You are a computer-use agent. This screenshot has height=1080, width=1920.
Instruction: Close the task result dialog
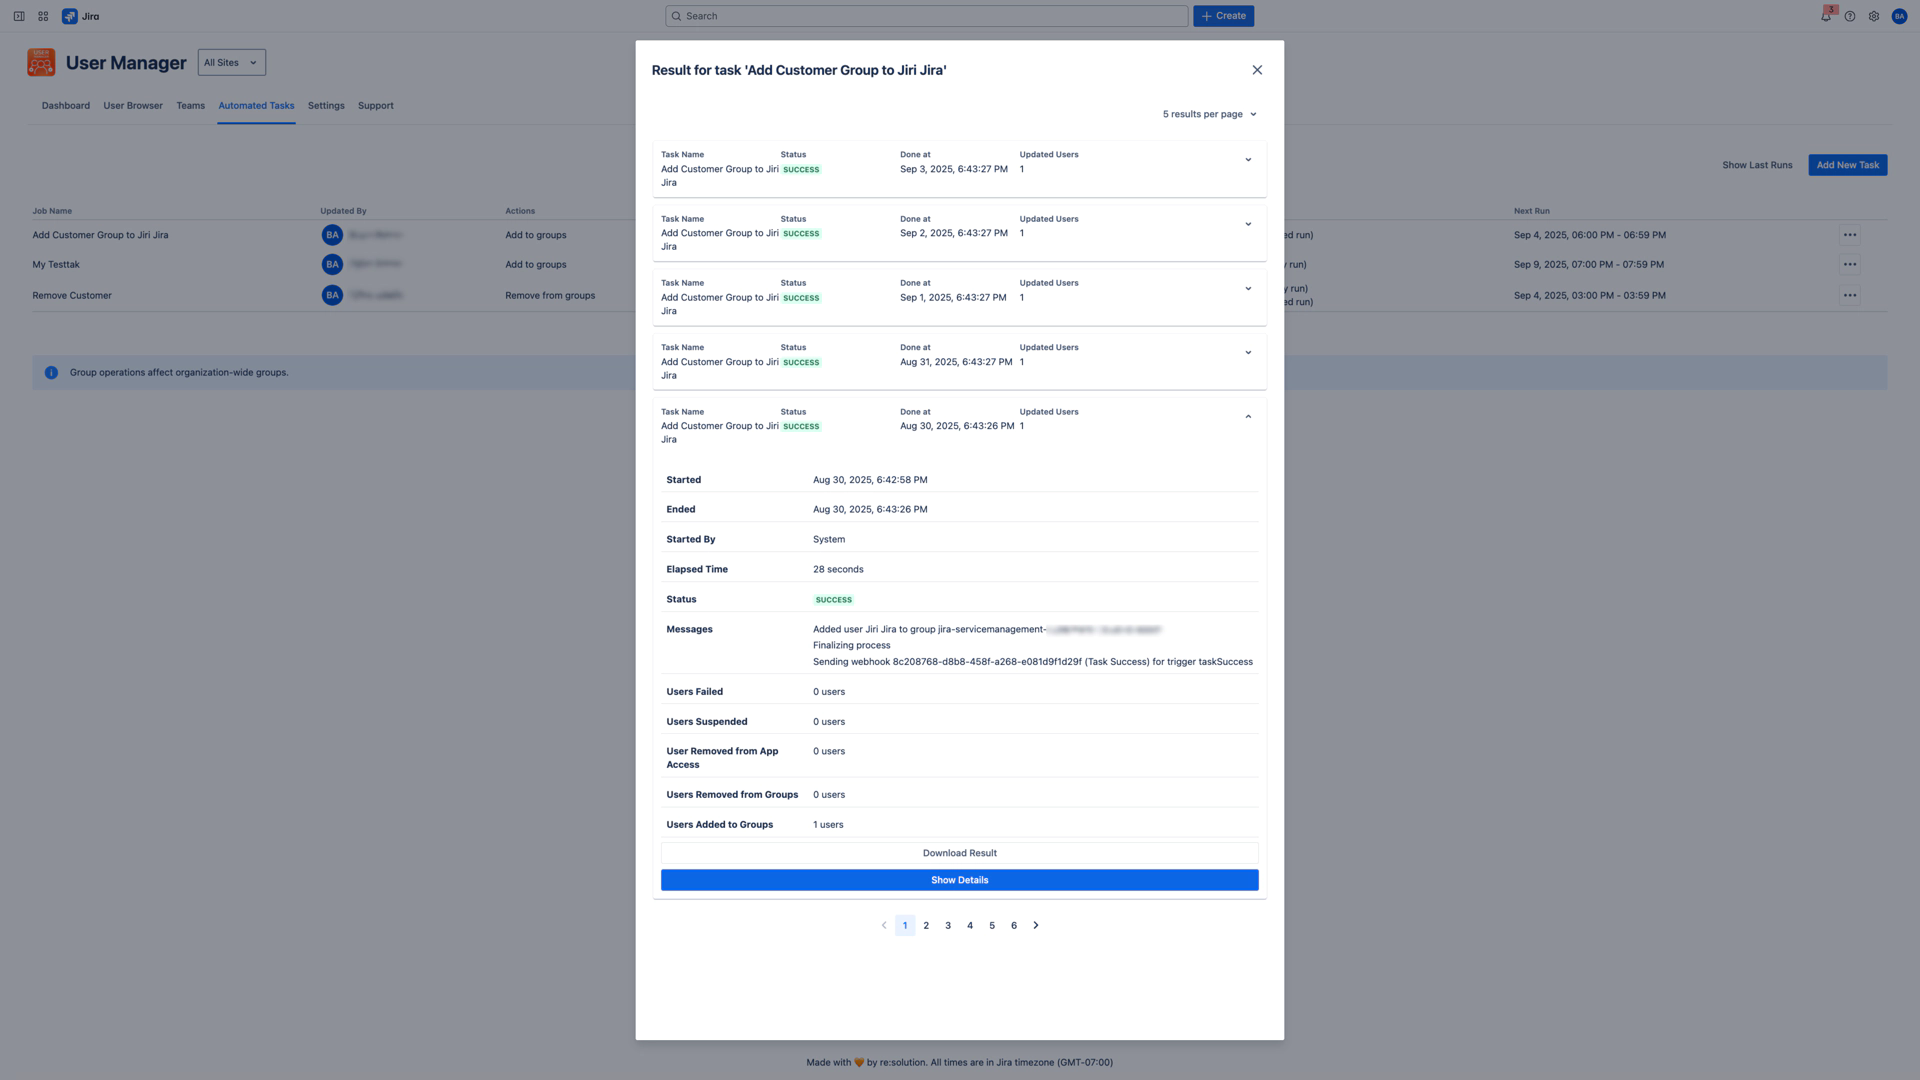(1257, 70)
